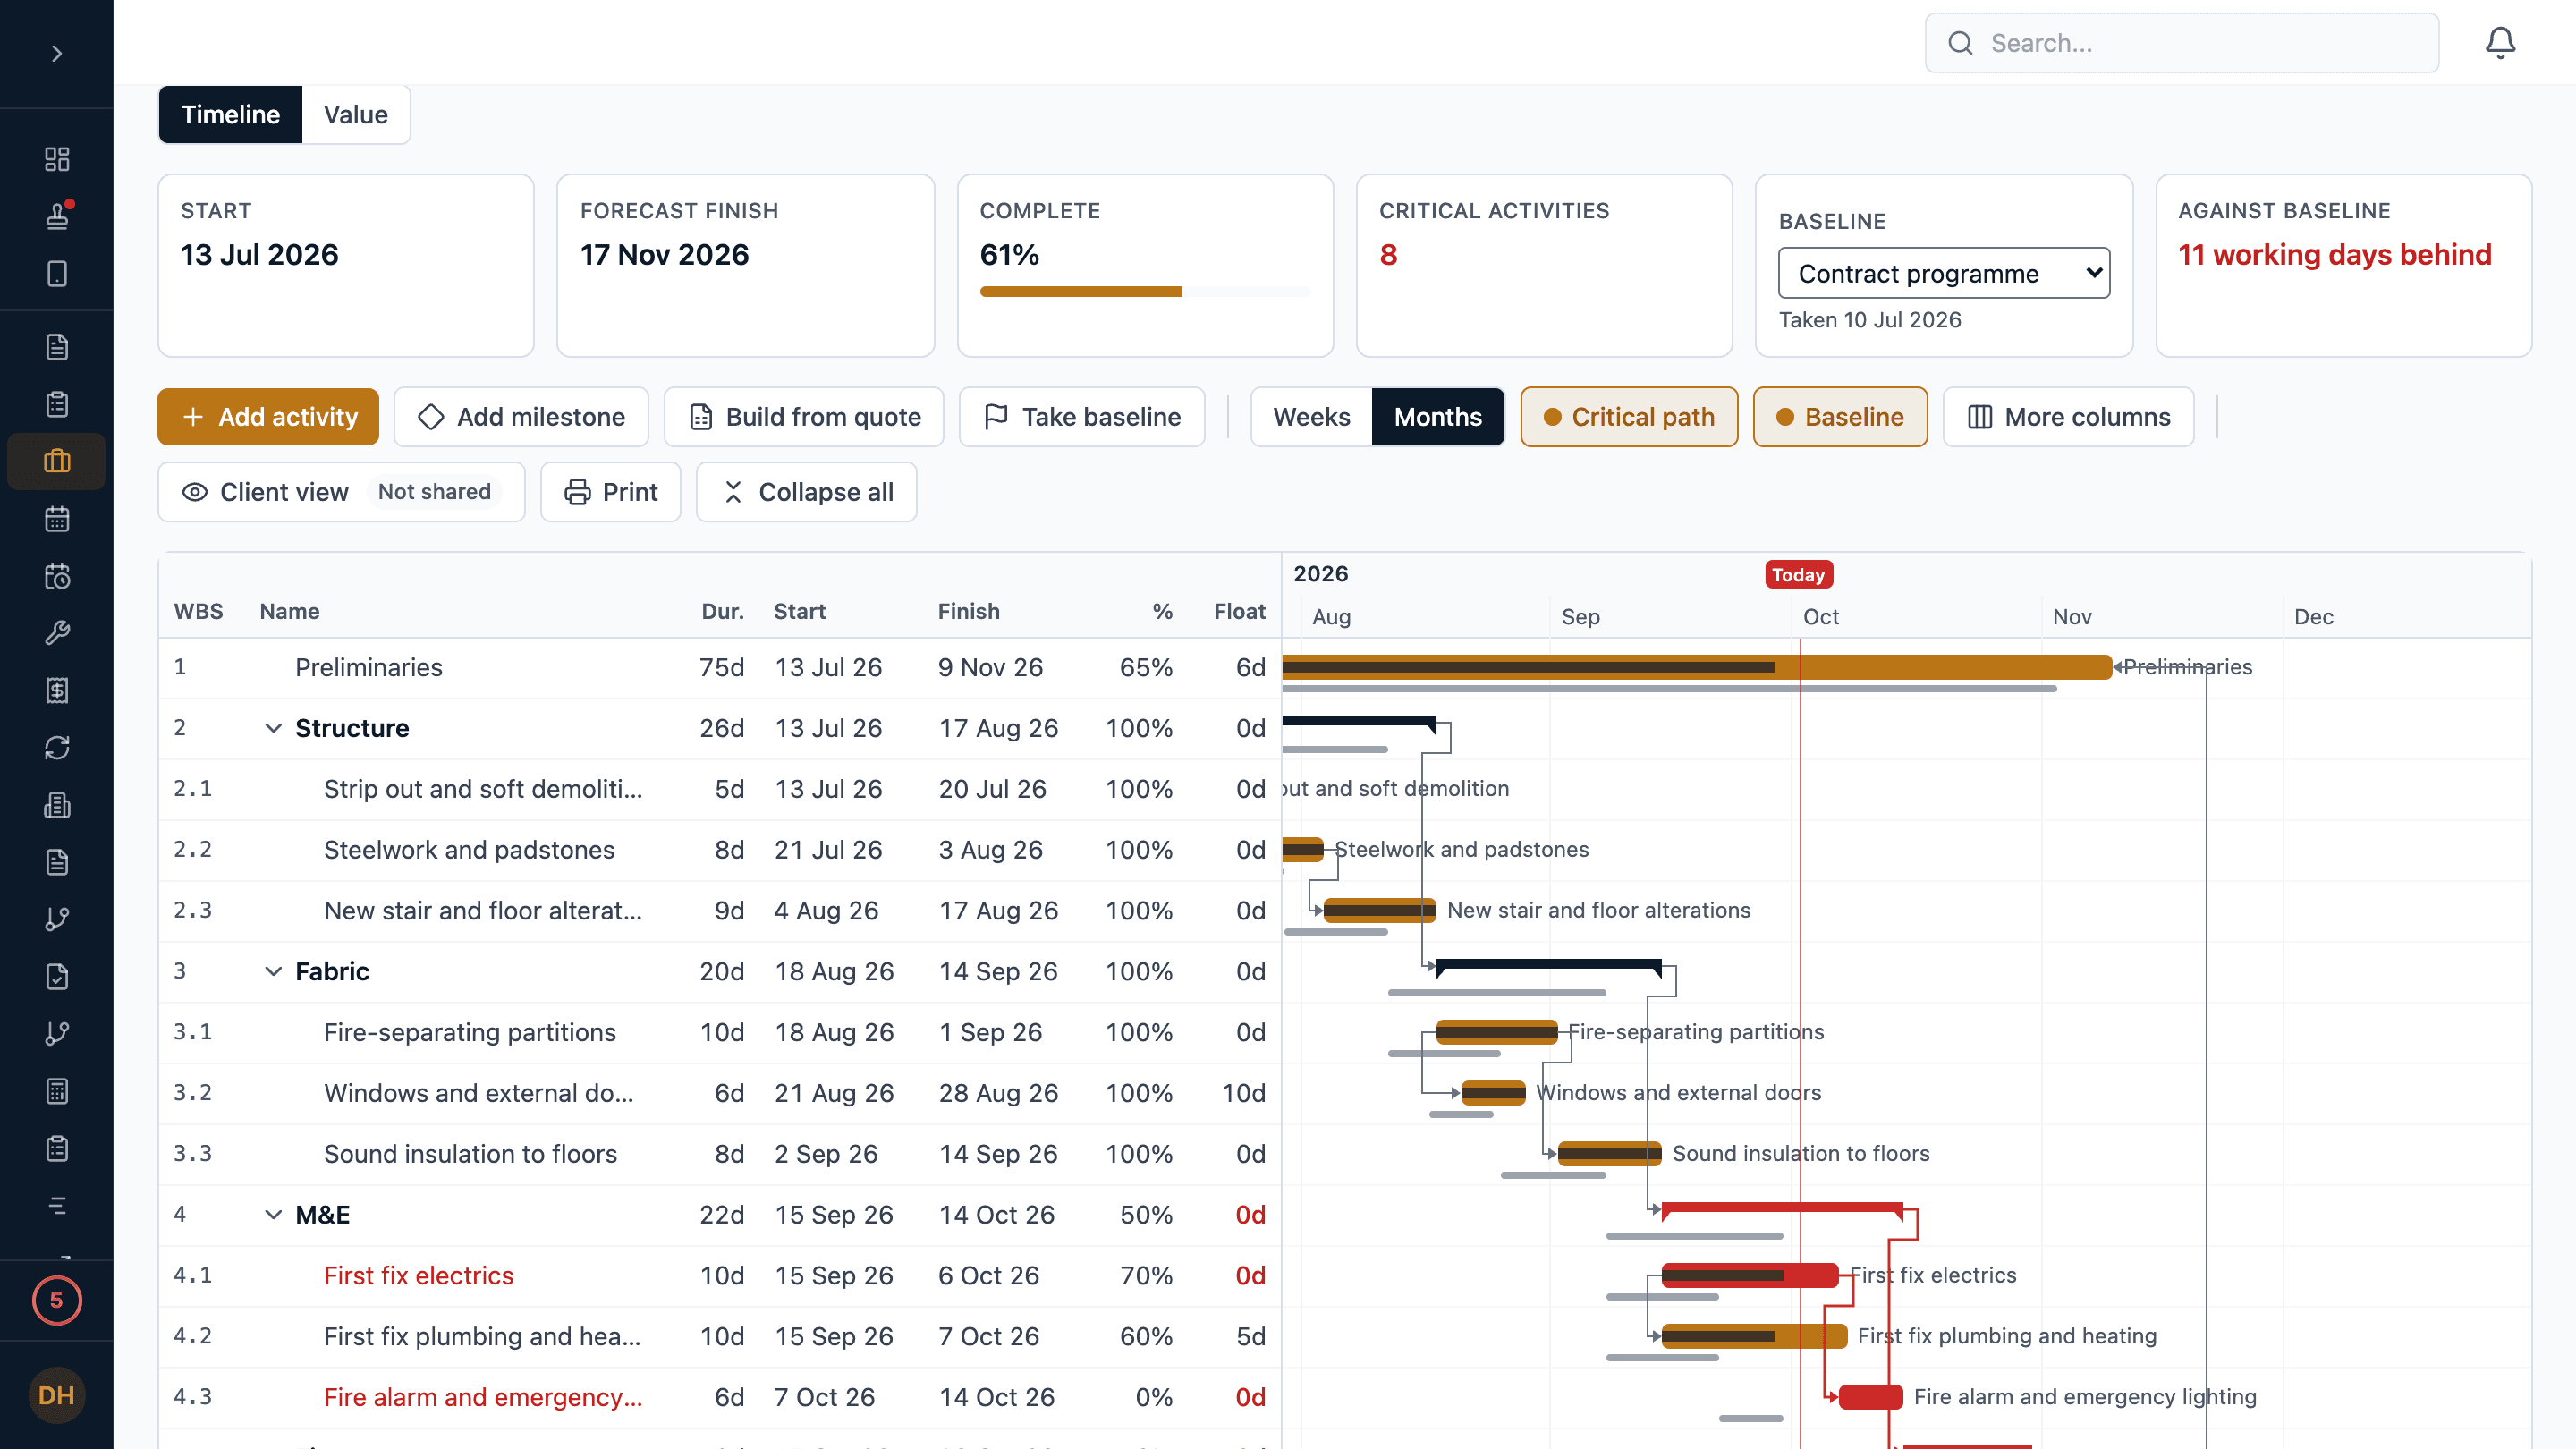Image resolution: width=2576 pixels, height=1449 pixels.
Task: Click the Fire alarm and emergency red Gantt bar
Action: pyautogui.click(x=1870, y=1397)
